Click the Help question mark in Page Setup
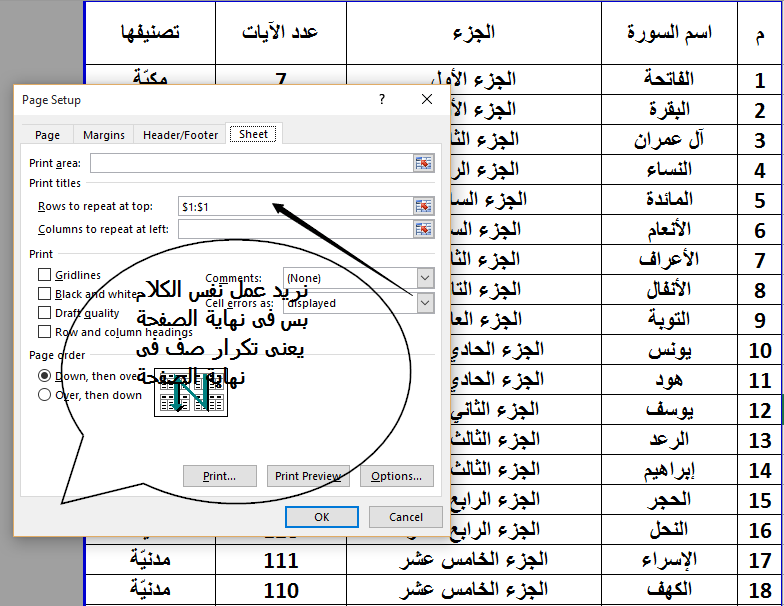 [382, 99]
